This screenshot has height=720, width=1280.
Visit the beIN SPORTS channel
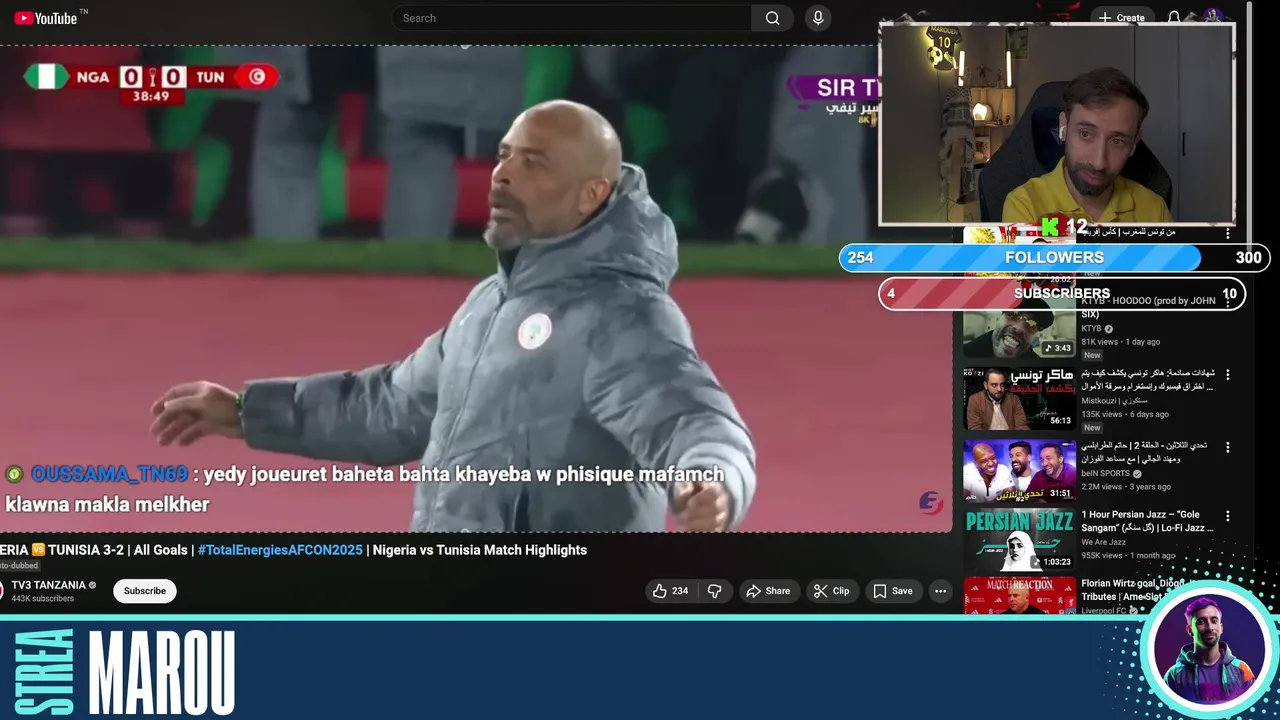1105,473
